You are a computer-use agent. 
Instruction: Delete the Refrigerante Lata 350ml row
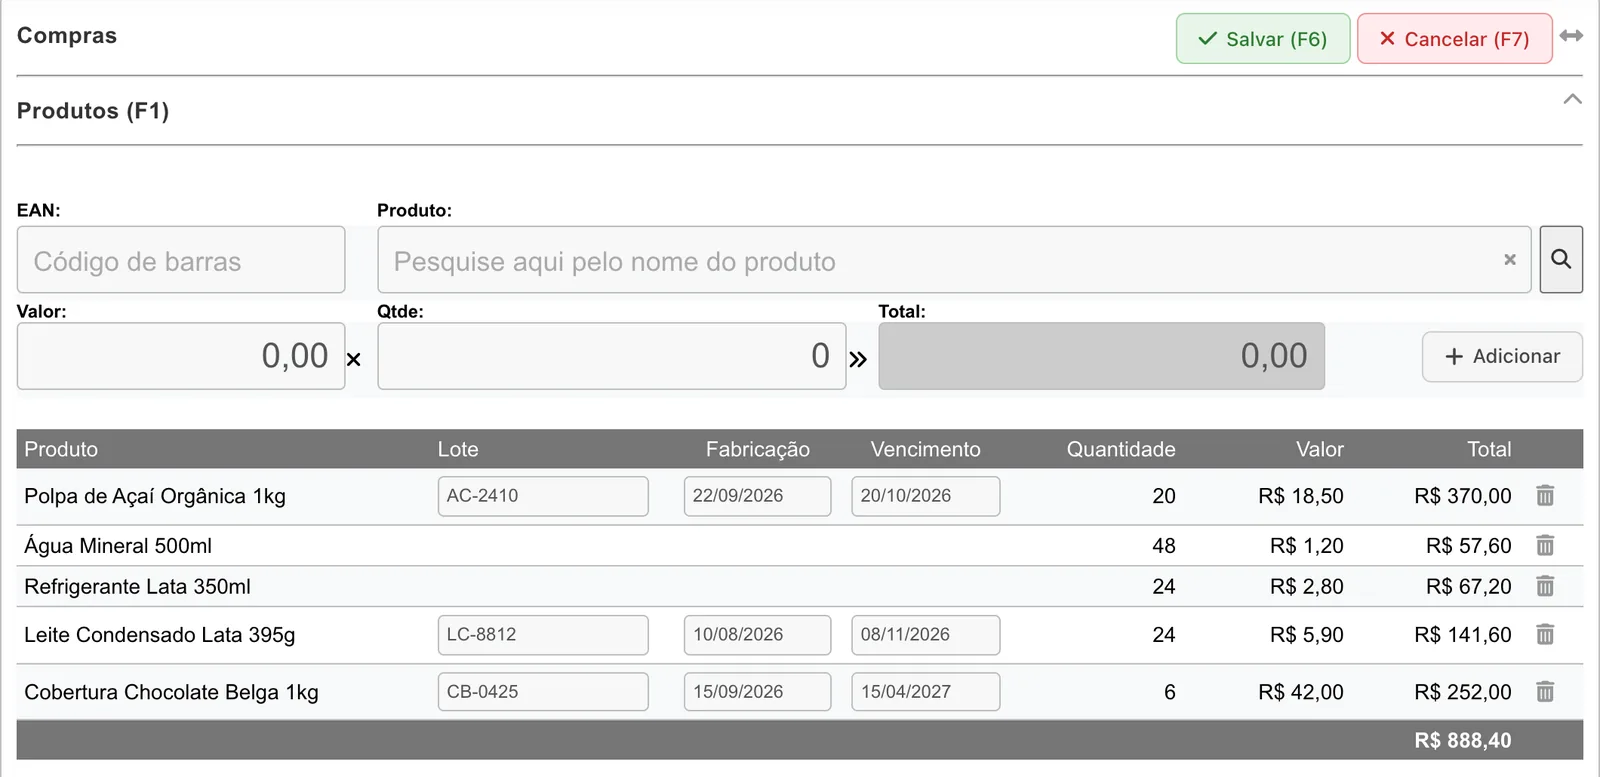pos(1545,587)
